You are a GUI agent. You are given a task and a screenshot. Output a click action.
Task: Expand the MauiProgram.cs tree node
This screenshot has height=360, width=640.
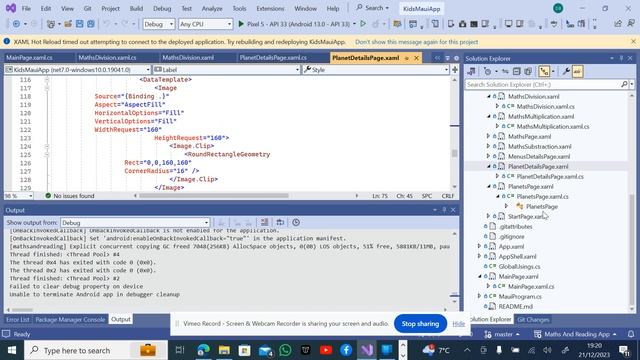point(480,296)
